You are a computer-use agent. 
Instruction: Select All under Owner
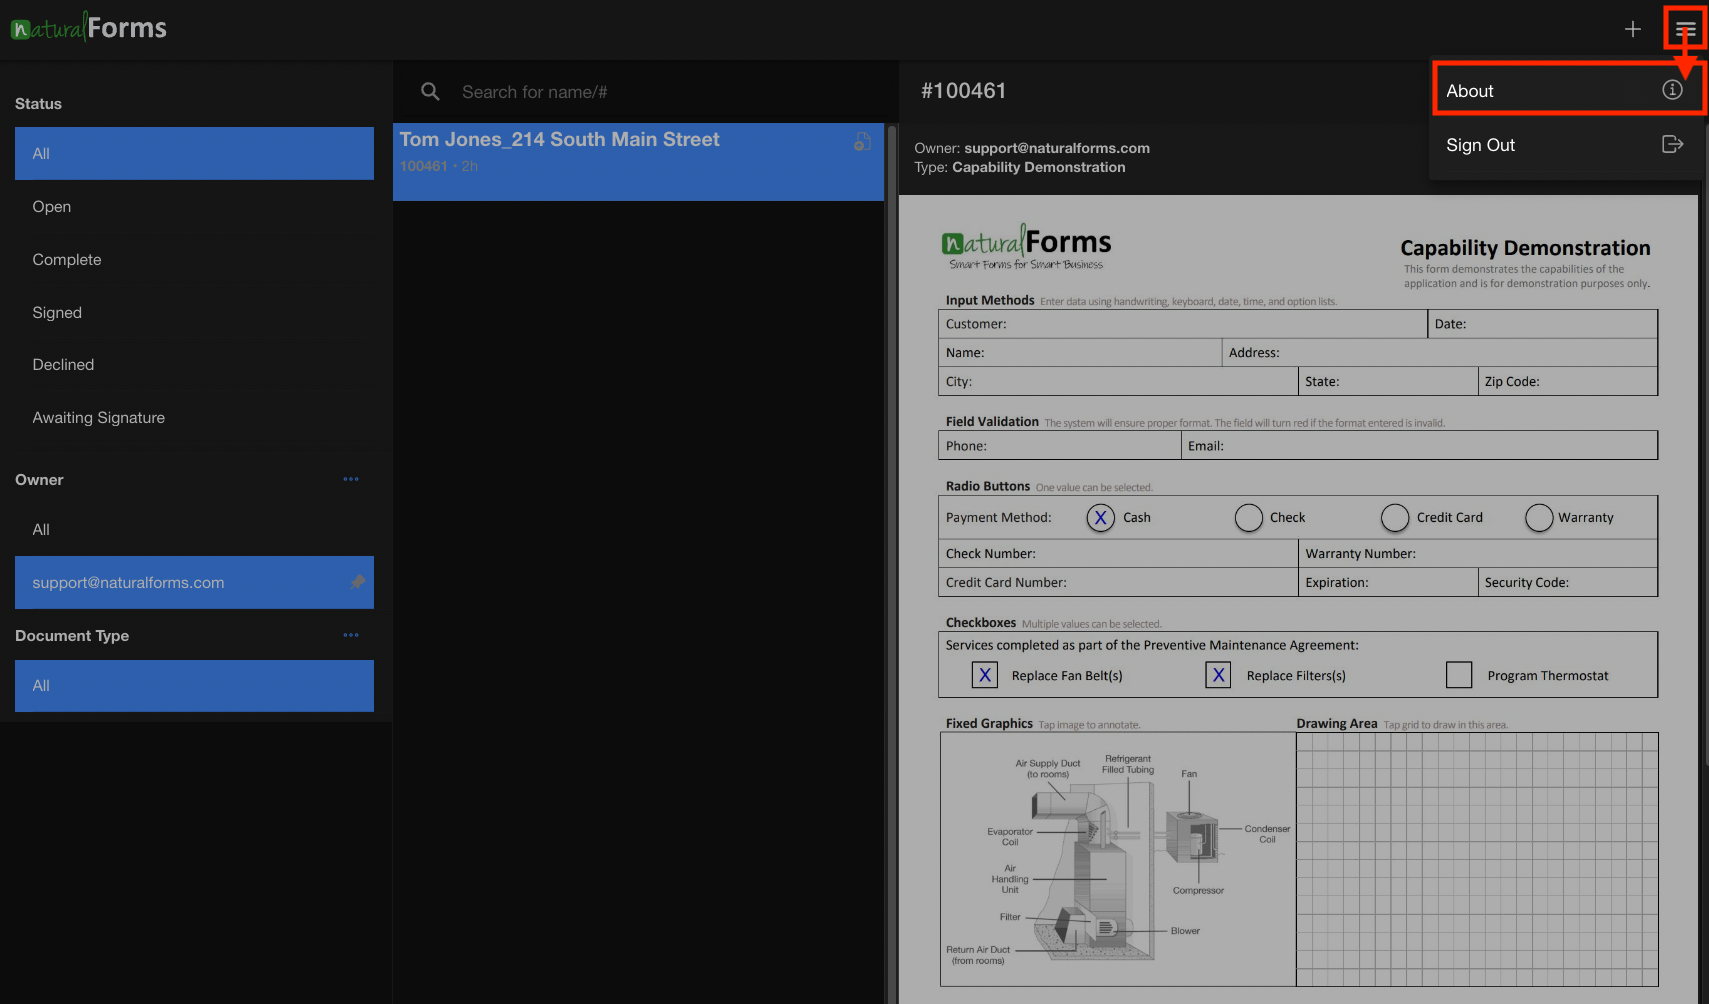[194, 529]
